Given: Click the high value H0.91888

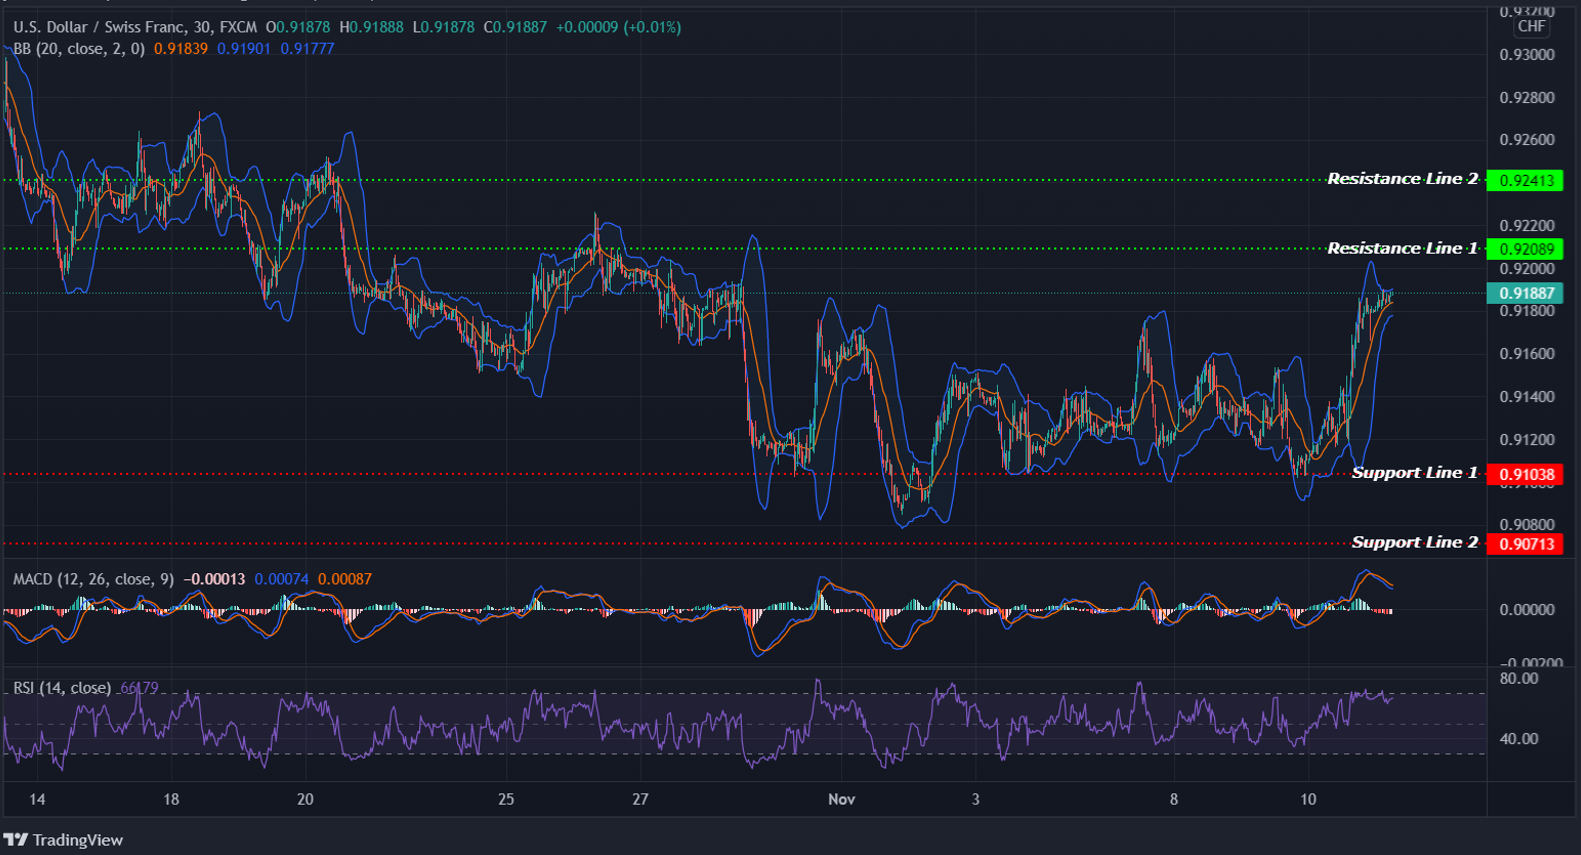Looking at the screenshot, I should [x=371, y=27].
